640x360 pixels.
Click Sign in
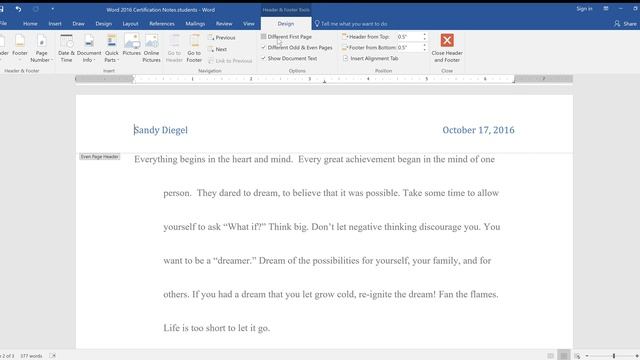[x=584, y=9]
